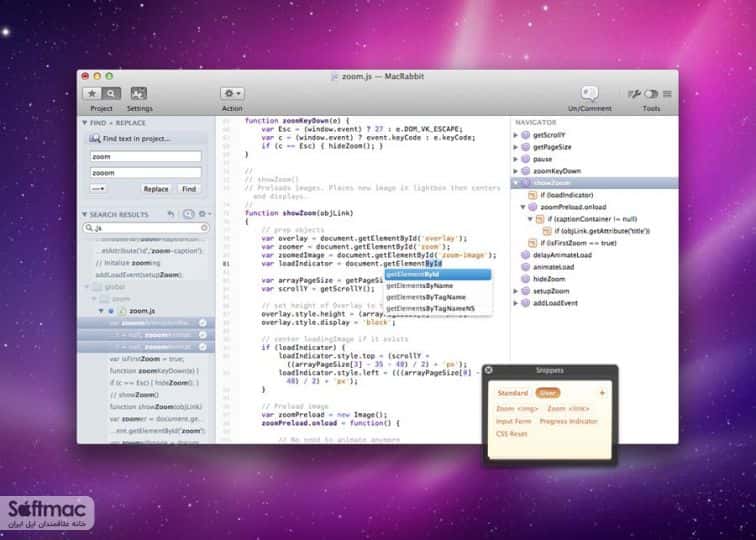This screenshot has height=540, width=756.
Task: Click the '.js' search filter field
Action: click(x=146, y=228)
